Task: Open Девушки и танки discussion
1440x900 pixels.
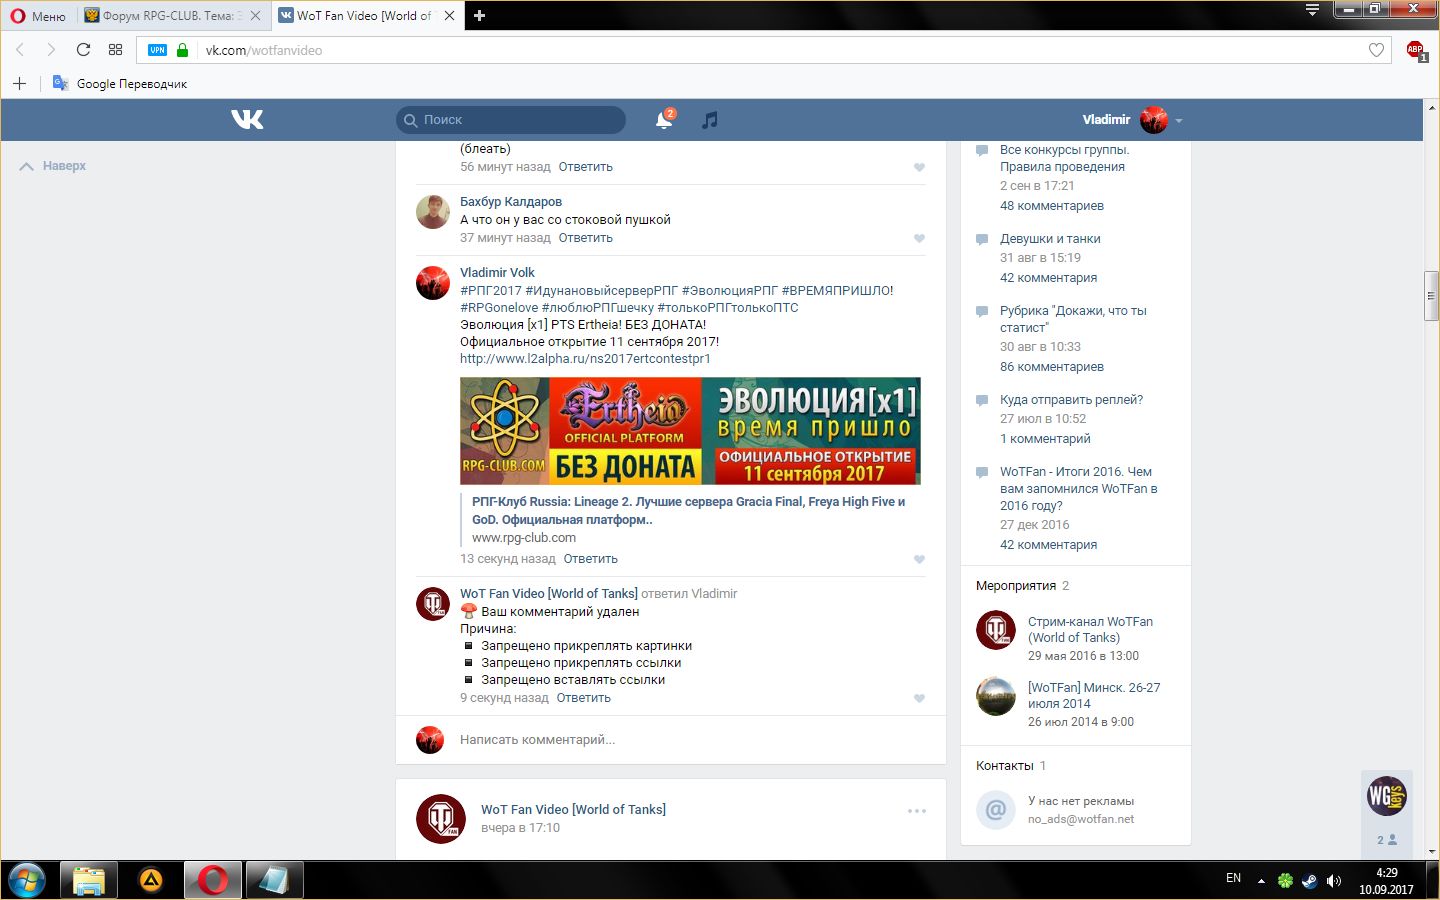Action: tap(1050, 238)
